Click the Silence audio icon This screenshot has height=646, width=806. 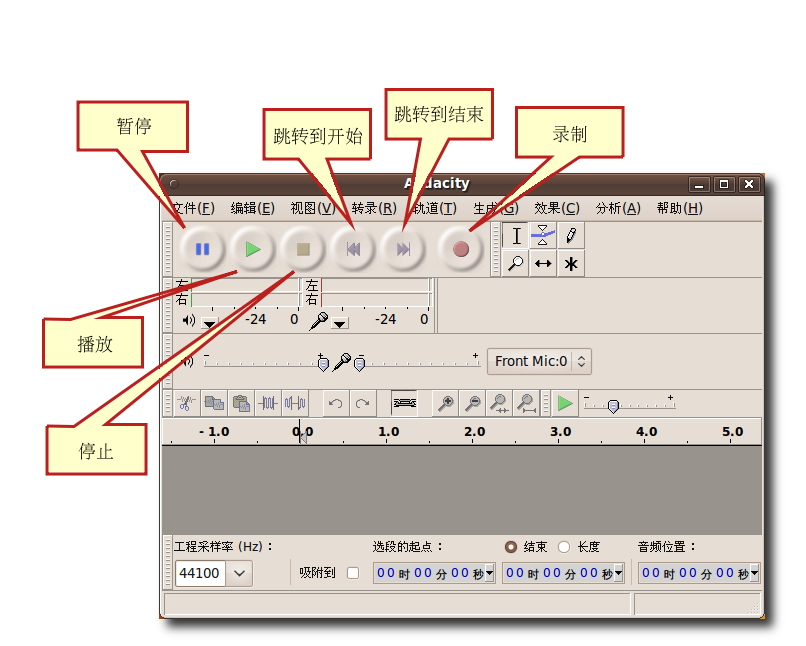point(295,403)
